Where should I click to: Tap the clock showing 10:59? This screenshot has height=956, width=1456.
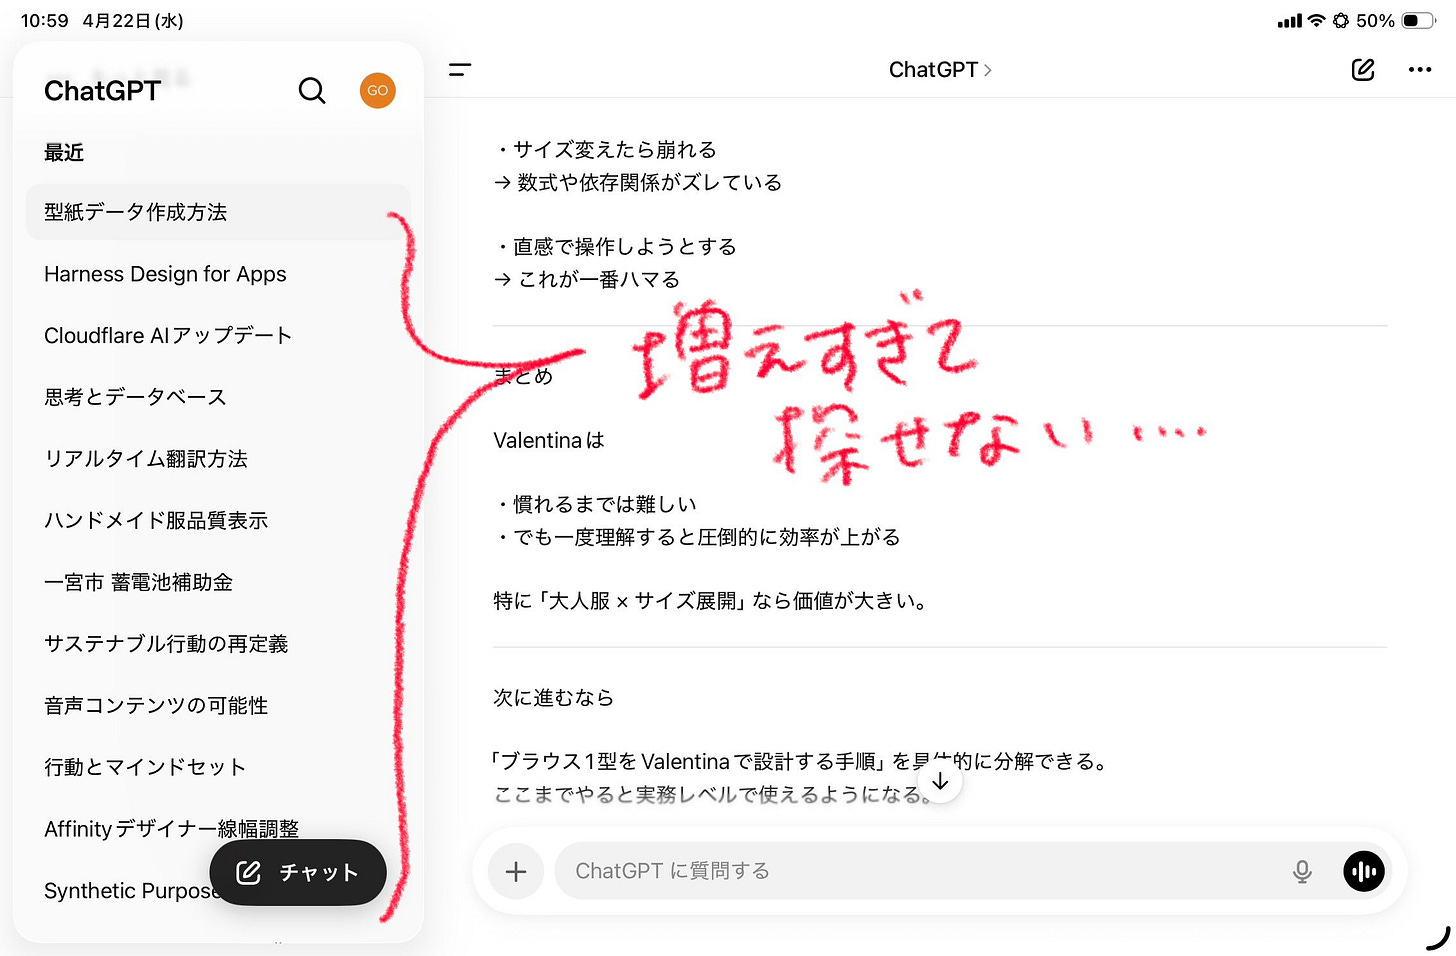[x=45, y=21]
